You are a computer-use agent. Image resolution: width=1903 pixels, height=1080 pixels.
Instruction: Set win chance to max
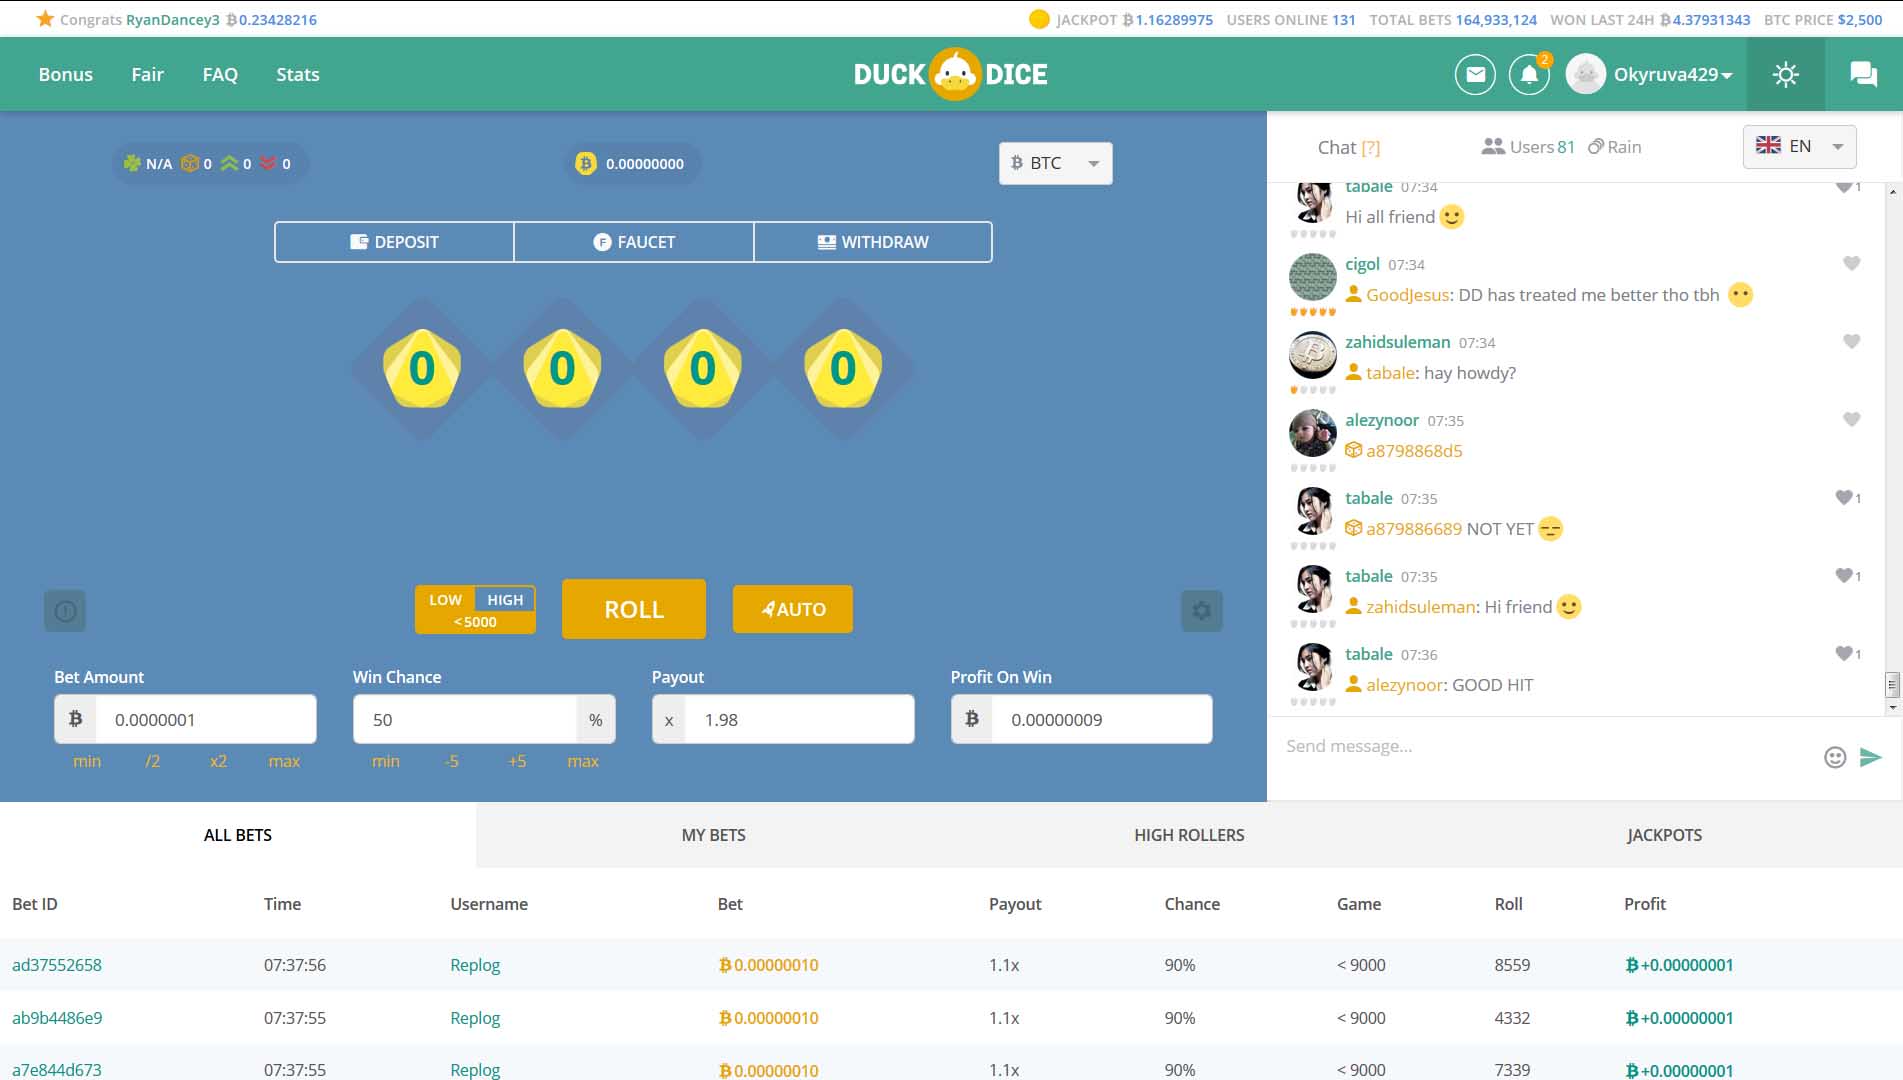(583, 761)
